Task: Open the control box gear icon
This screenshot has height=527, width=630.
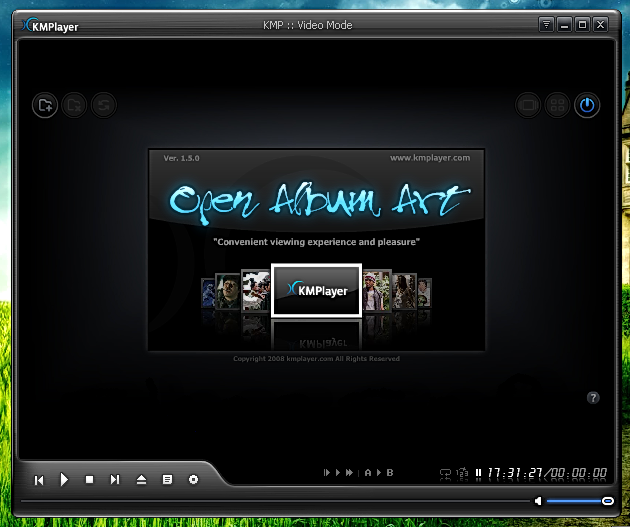Action: click(193, 480)
